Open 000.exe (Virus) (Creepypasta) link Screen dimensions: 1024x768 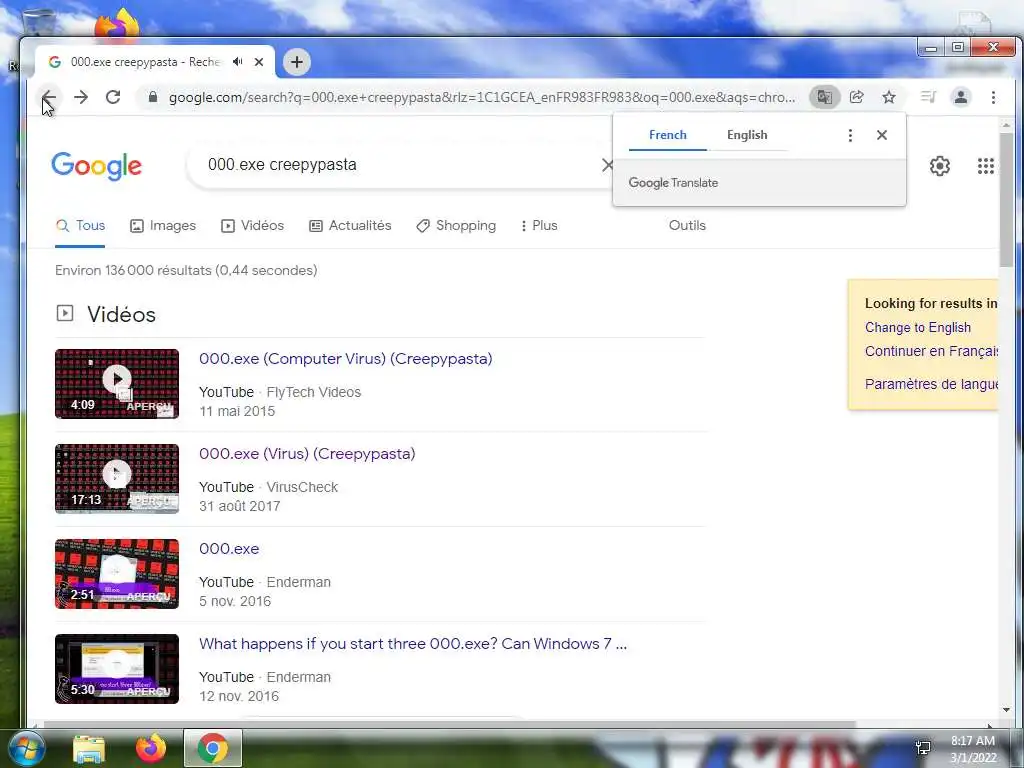click(307, 454)
